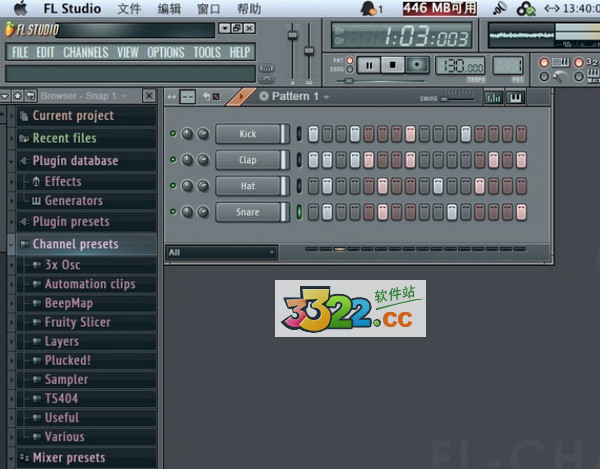
Task: Adjust the main volume slider
Action: click(x=292, y=36)
